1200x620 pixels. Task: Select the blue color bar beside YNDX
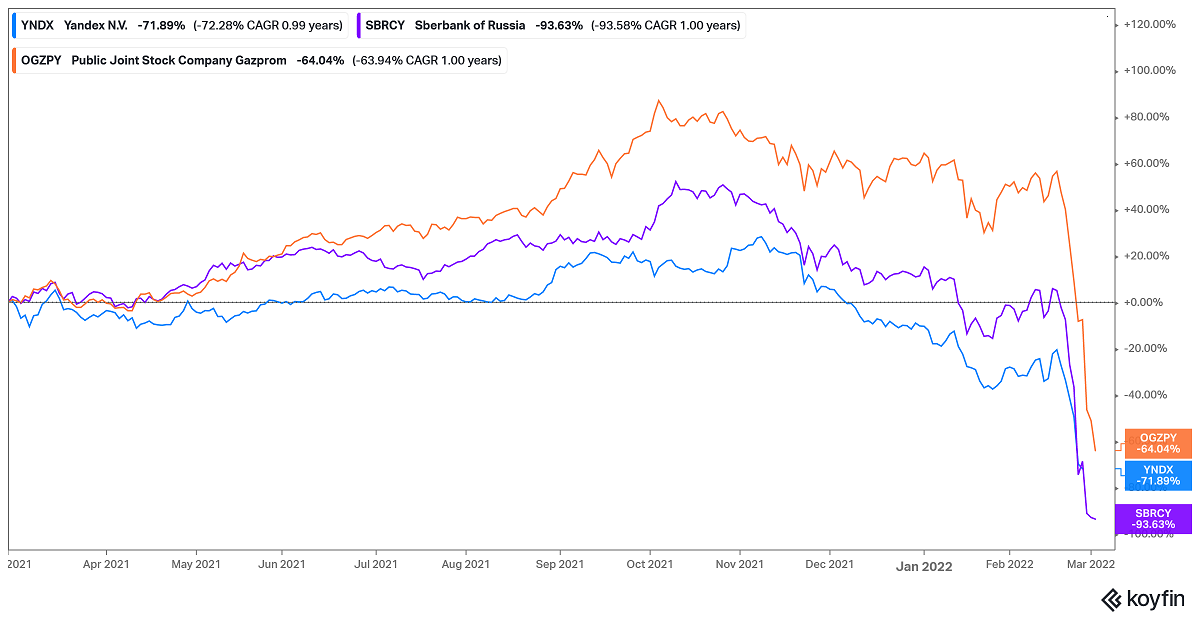tap(13, 24)
